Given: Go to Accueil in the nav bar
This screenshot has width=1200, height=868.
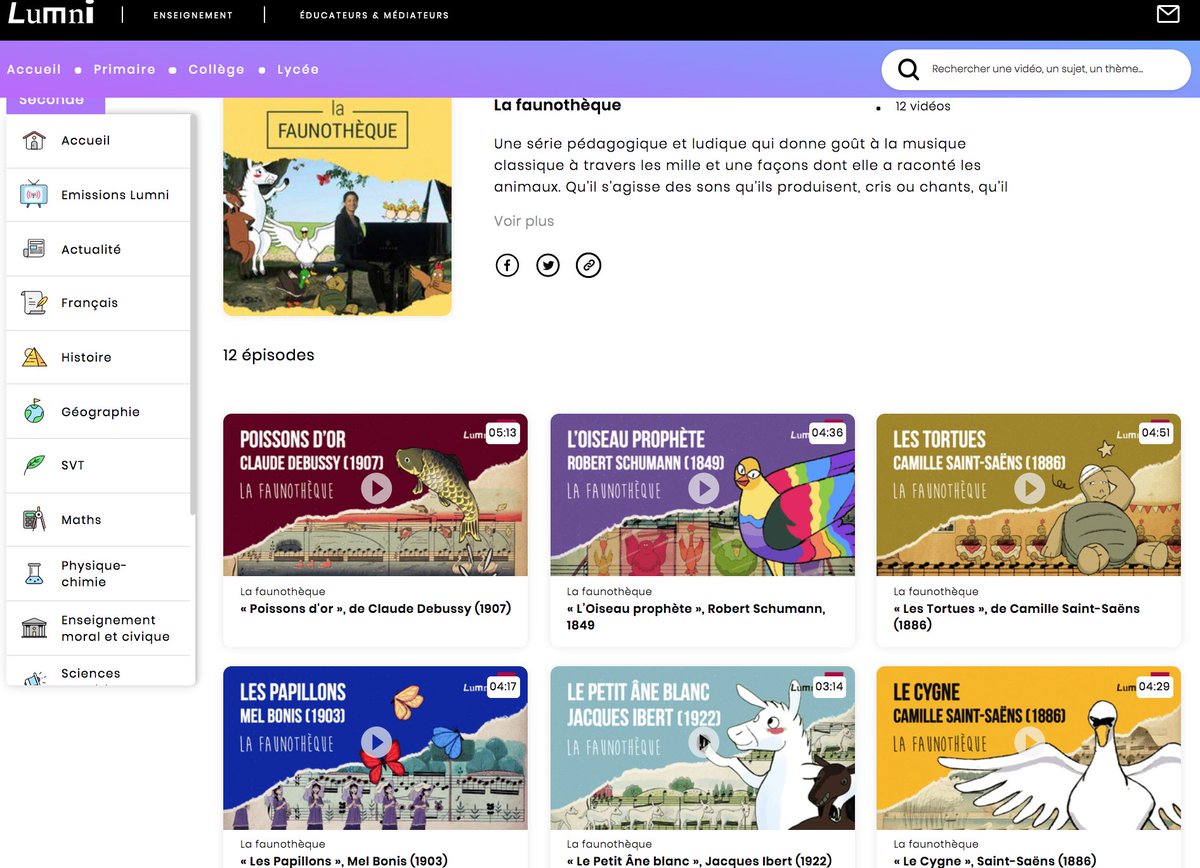Looking at the screenshot, I should pyautogui.click(x=34, y=69).
